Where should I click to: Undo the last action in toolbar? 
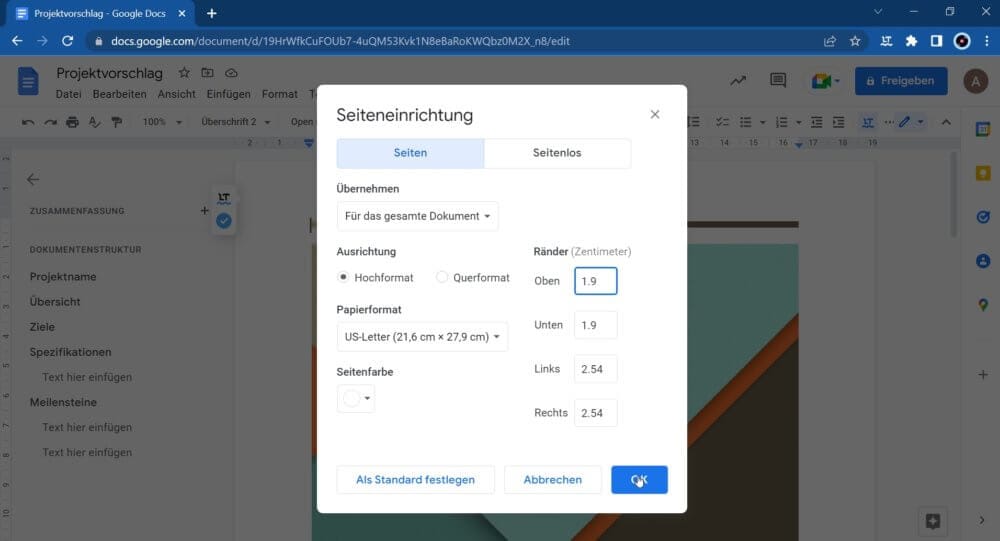click(x=27, y=122)
